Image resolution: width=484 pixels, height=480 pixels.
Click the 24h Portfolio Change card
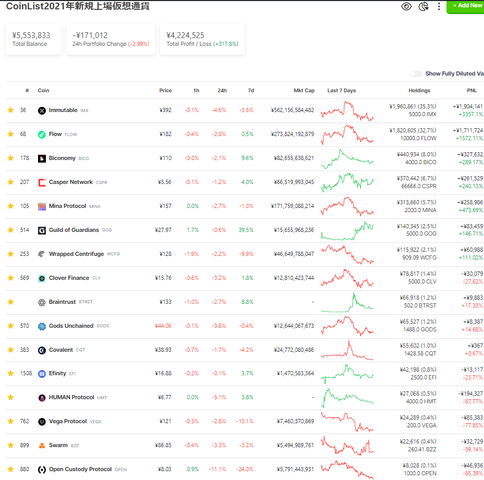111,39
